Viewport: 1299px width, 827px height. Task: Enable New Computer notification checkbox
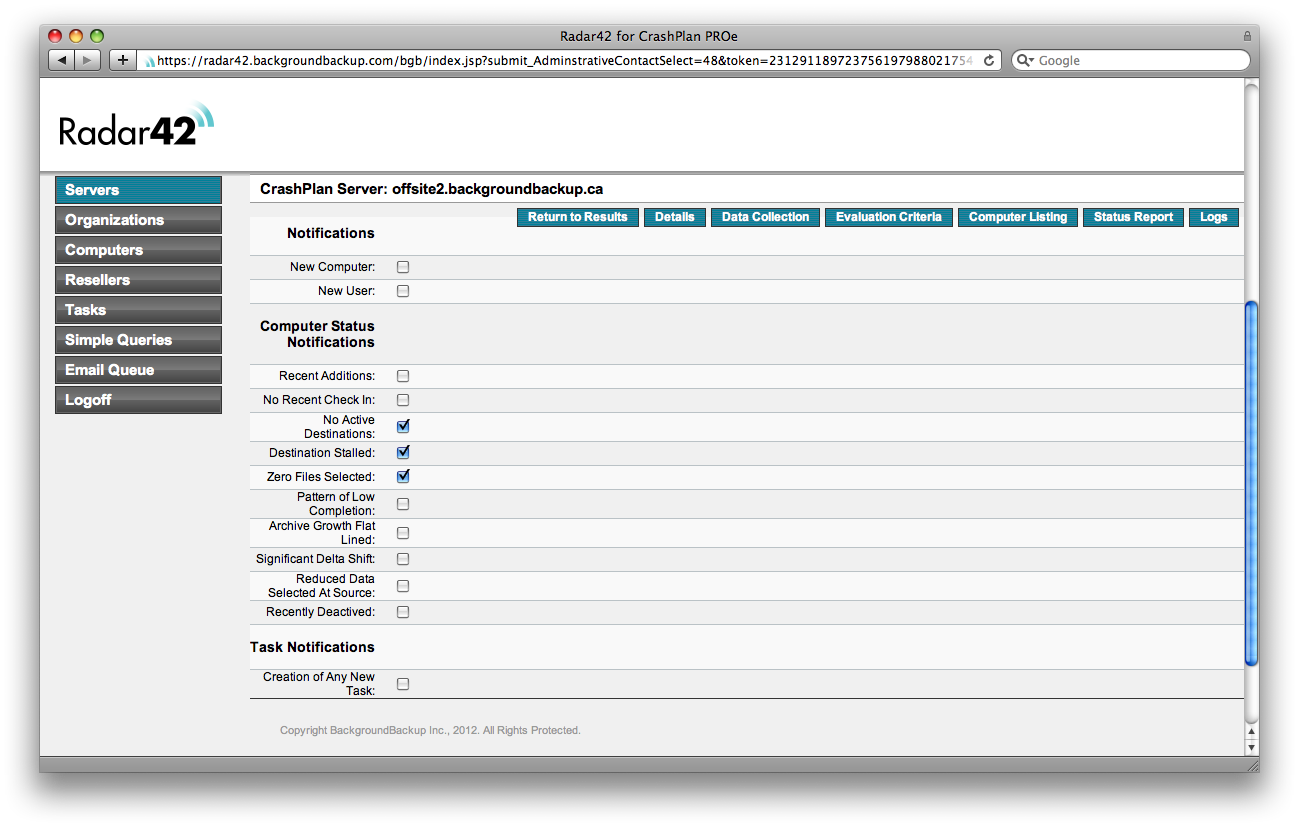403,267
